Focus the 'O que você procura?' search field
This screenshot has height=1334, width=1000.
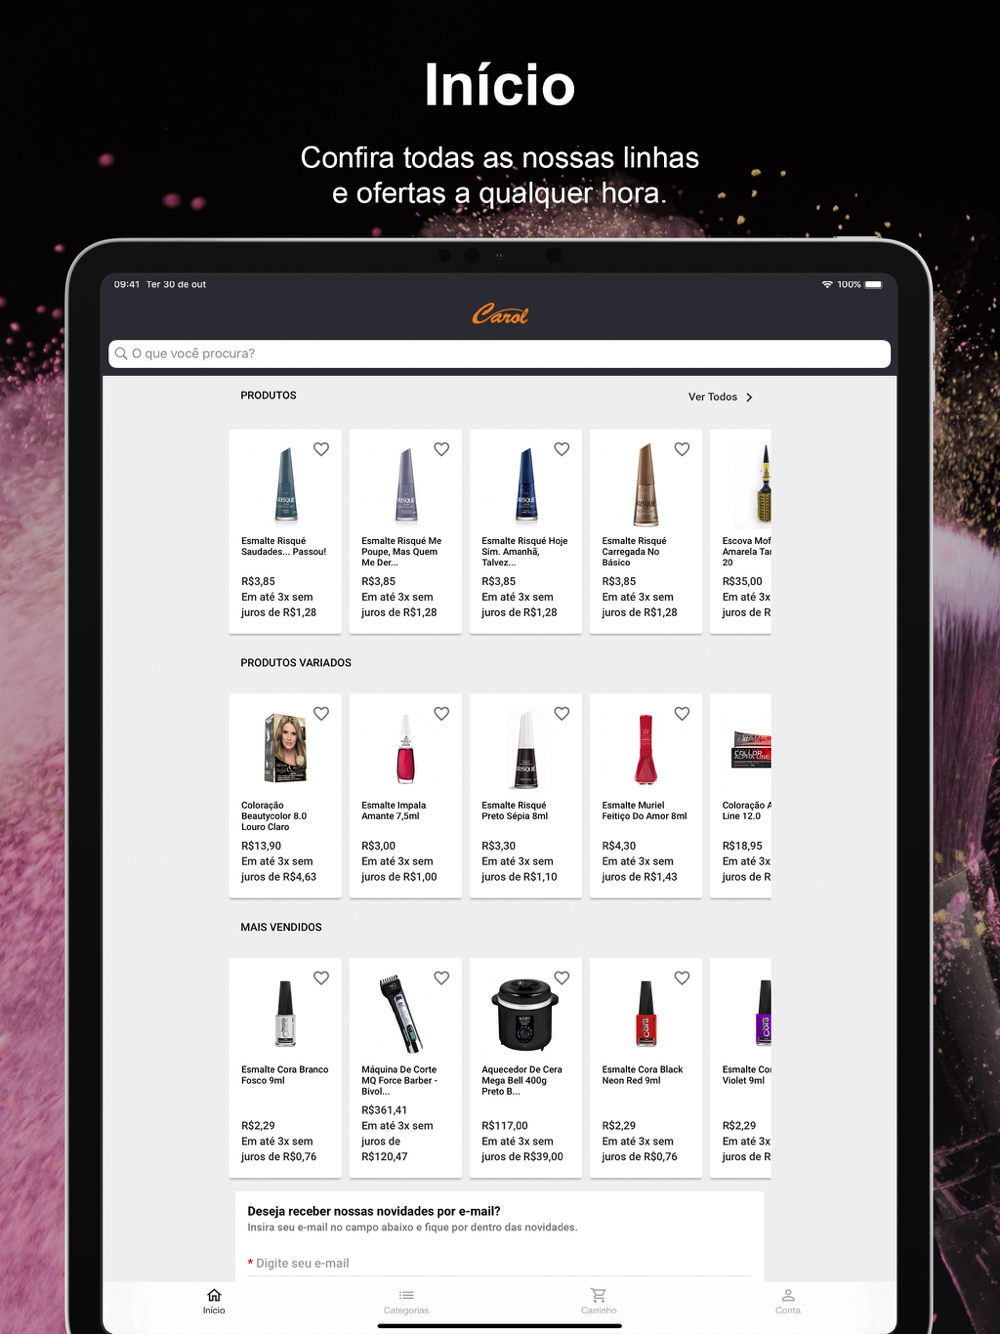tap(499, 353)
